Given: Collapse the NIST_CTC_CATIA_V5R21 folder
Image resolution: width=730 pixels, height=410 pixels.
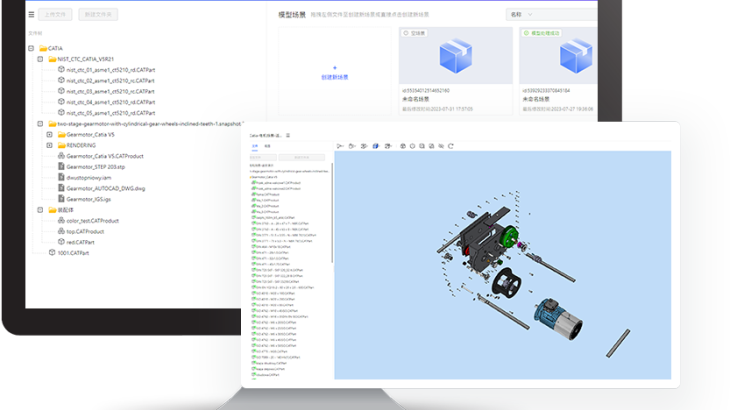Looking at the screenshot, I should pyautogui.click(x=40, y=59).
